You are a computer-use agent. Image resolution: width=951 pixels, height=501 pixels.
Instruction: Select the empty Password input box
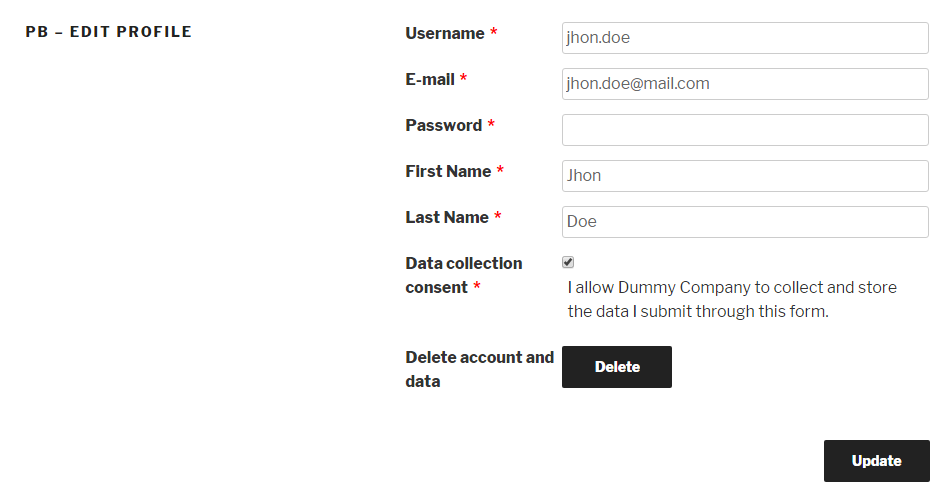point(745,130)
